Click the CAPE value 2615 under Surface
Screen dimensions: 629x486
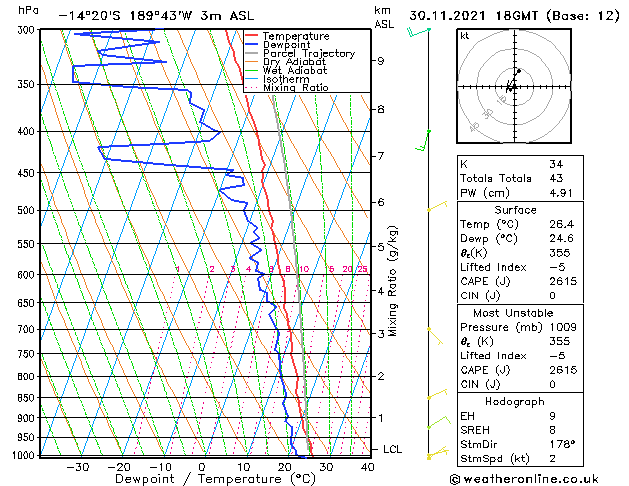point(563,281)
